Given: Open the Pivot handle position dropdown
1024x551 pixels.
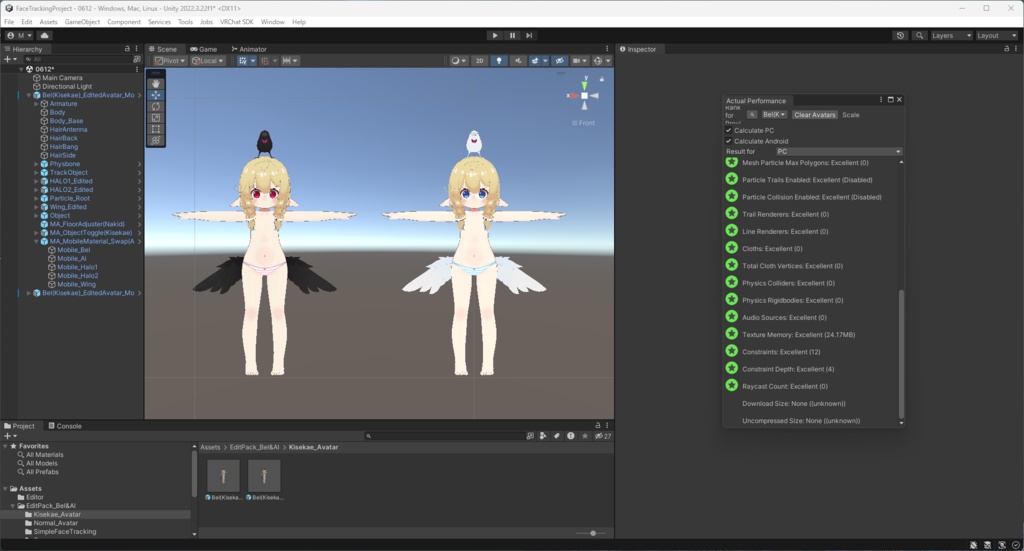Looking at the screenshot, I should 170,61.
